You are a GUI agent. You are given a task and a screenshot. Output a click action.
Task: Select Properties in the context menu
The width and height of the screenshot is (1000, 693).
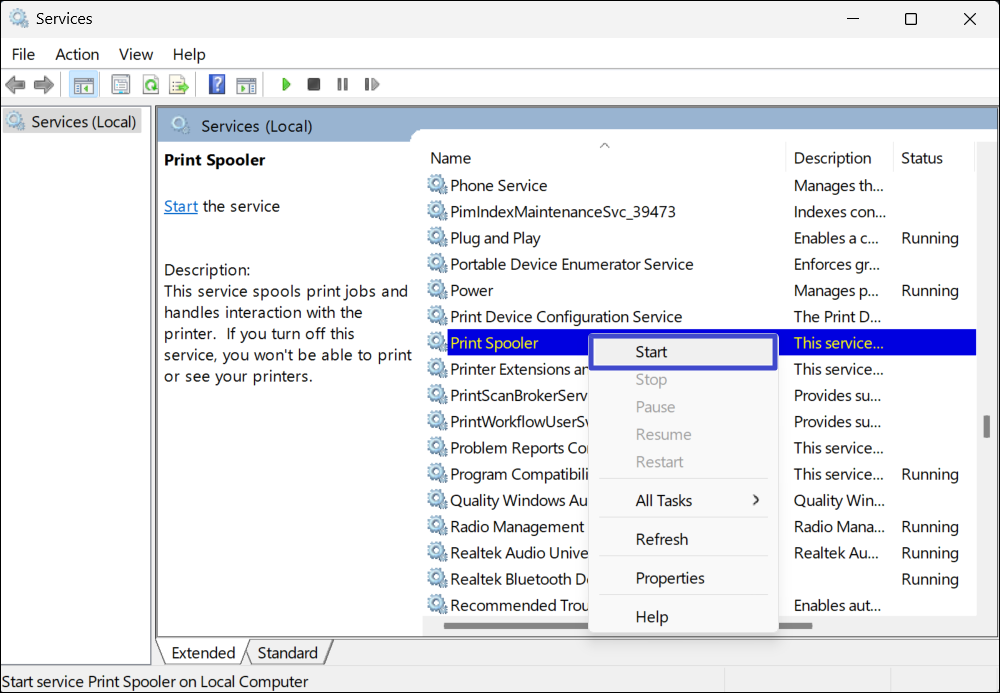(670, 578)
